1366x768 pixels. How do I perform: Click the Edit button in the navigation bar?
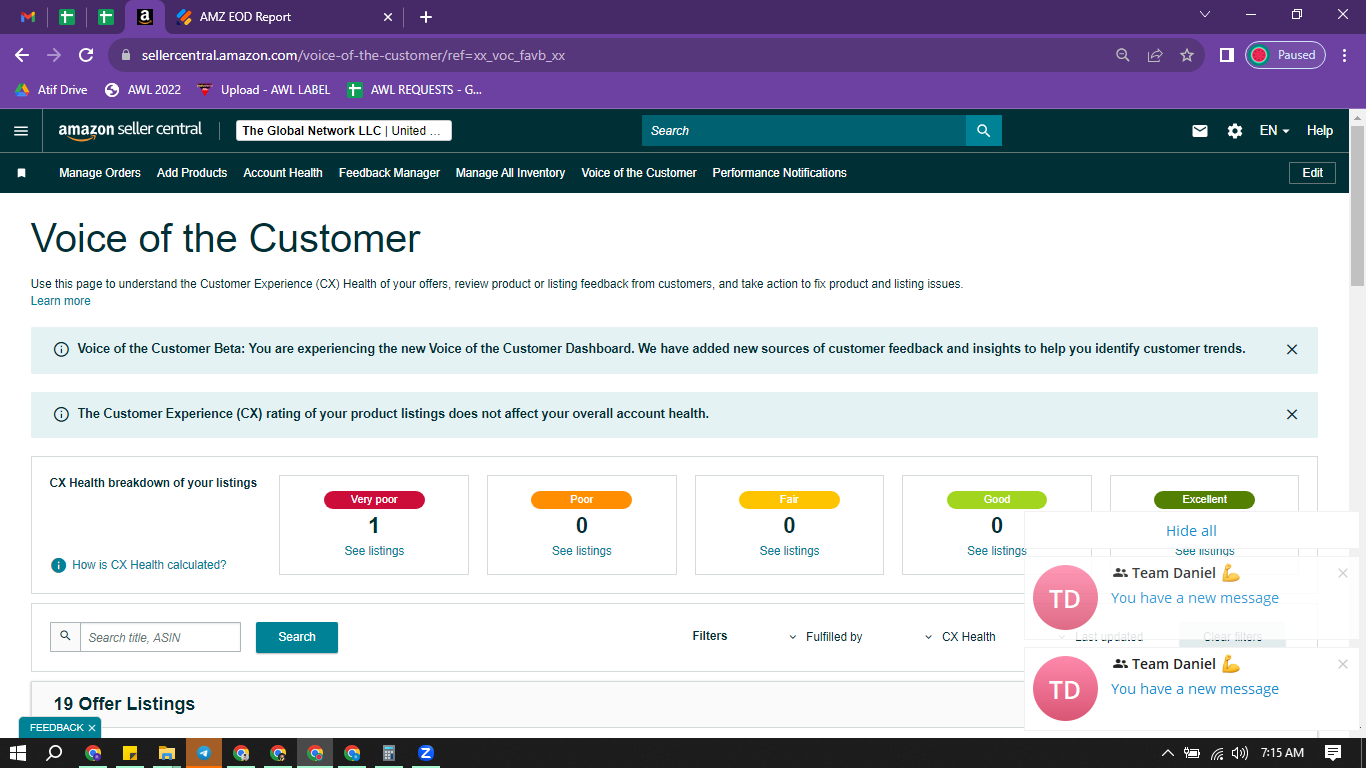pos(1313,173)
